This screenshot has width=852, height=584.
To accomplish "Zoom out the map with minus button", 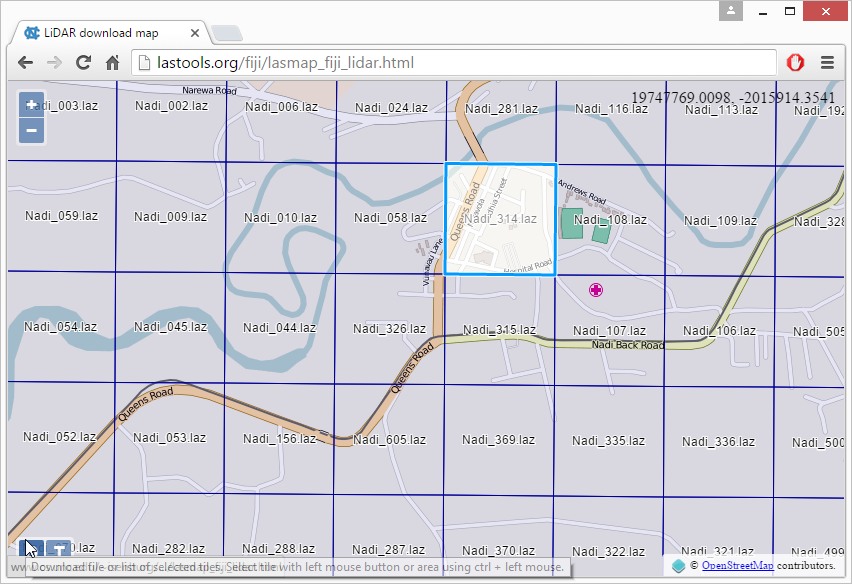I will (32, 130).
